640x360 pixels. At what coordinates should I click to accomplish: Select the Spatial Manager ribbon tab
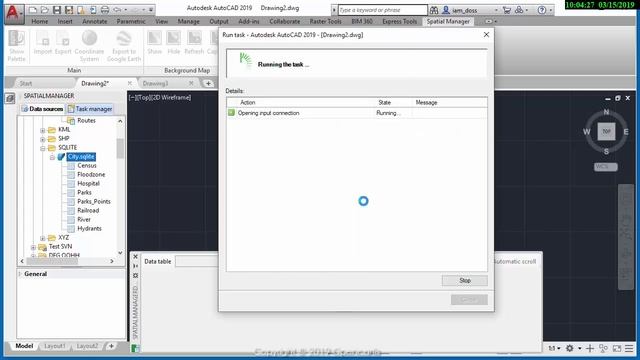448,21
